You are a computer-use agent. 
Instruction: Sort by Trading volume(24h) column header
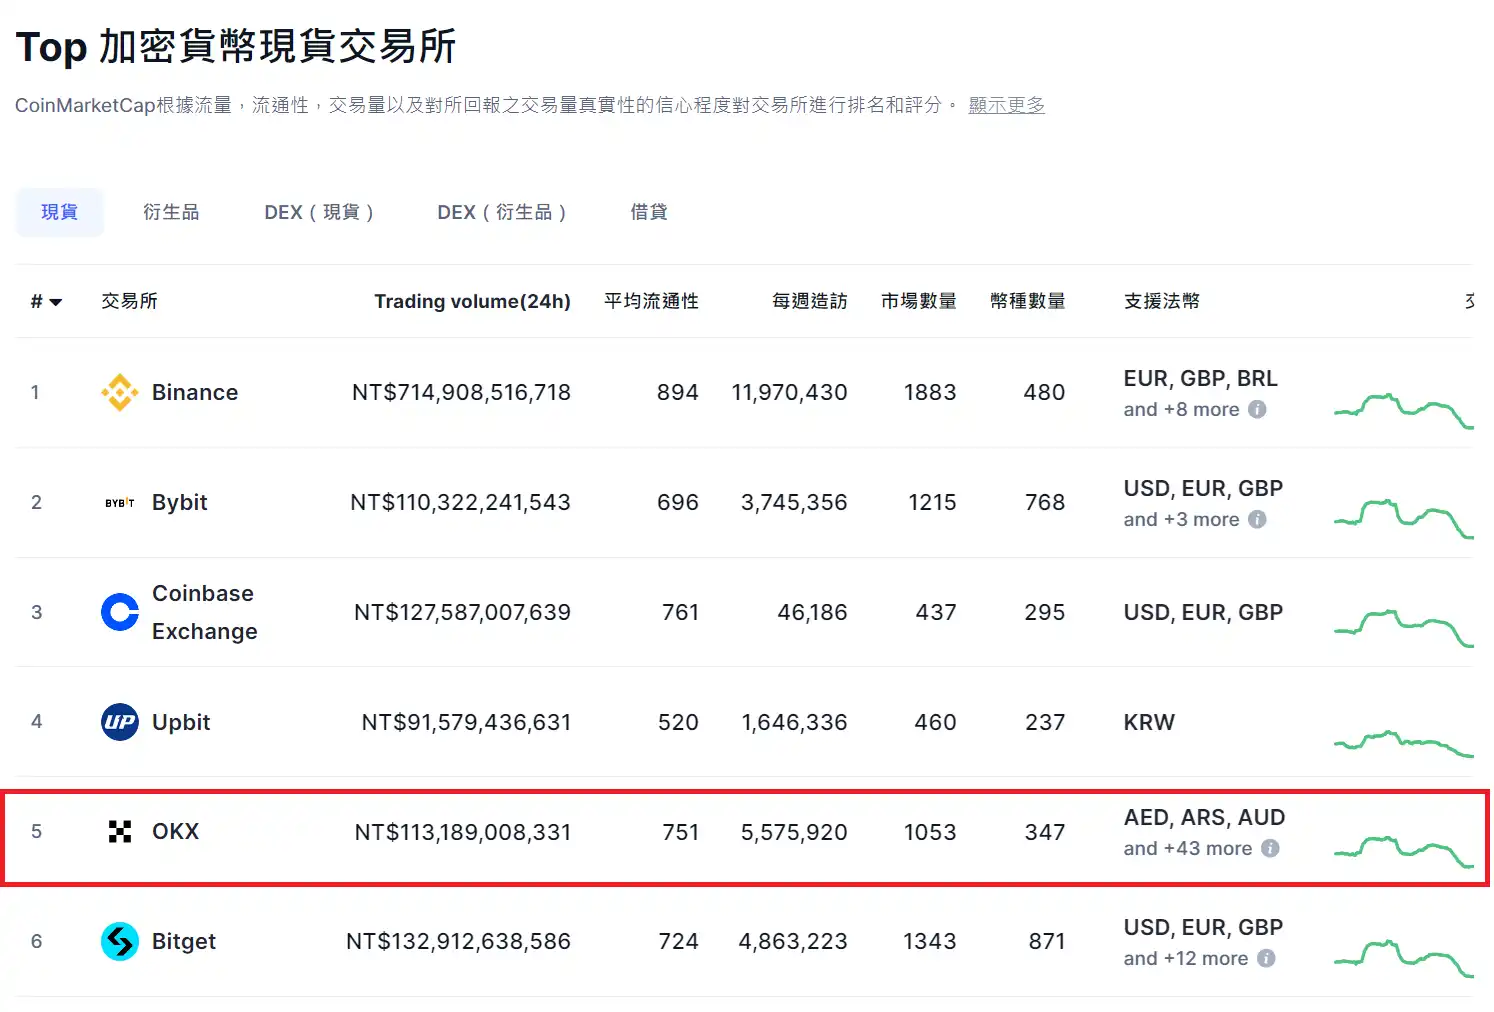(x=472, y=301)
